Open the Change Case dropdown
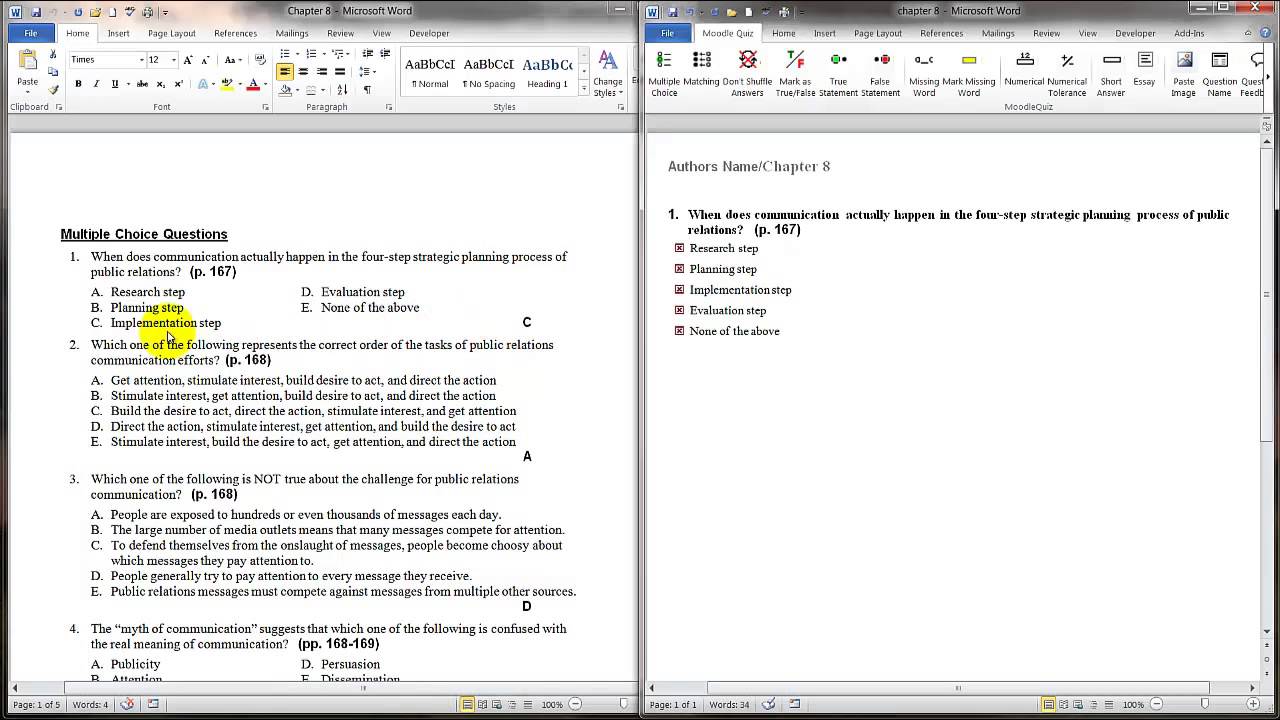 tap(232, 60)
